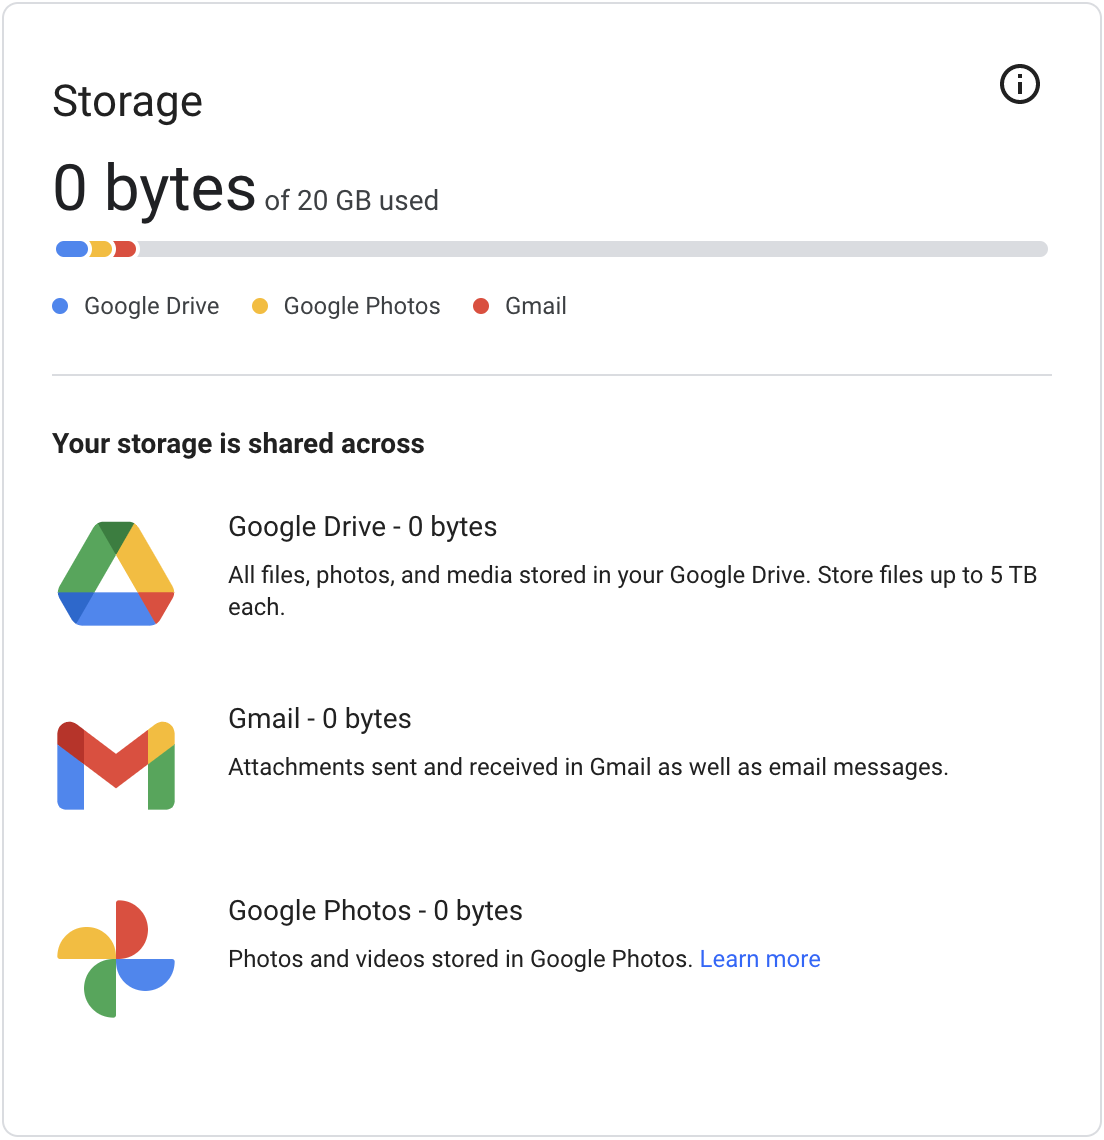Viewport: 1104px width, 1140px height.
Task: Click the yellow Google Photos legend dot
Action: [260, 307]
